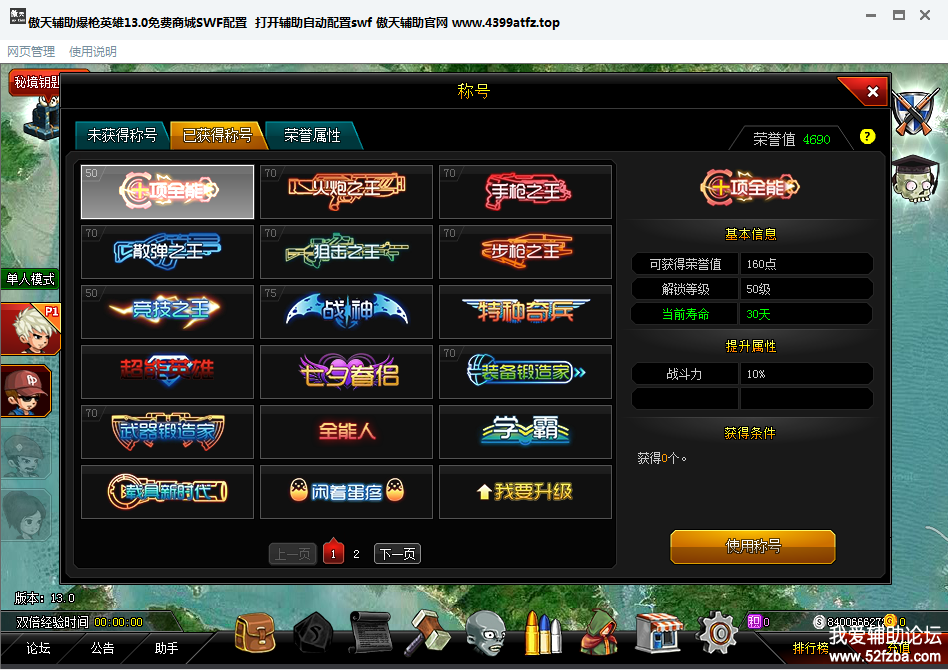Click the 秘境钥匙 button
The width and height of the screenshot is (948, 670).
36,82
